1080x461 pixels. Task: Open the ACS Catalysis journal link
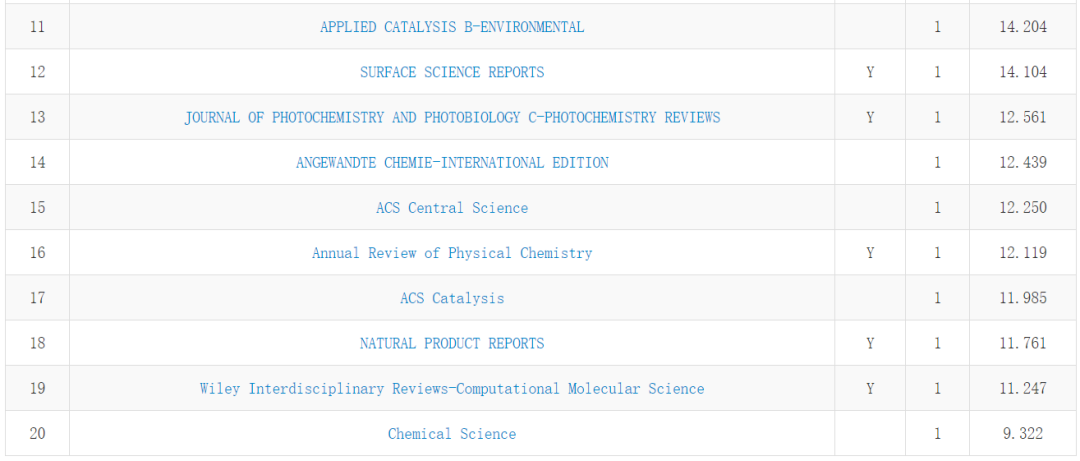pos(452,298)
